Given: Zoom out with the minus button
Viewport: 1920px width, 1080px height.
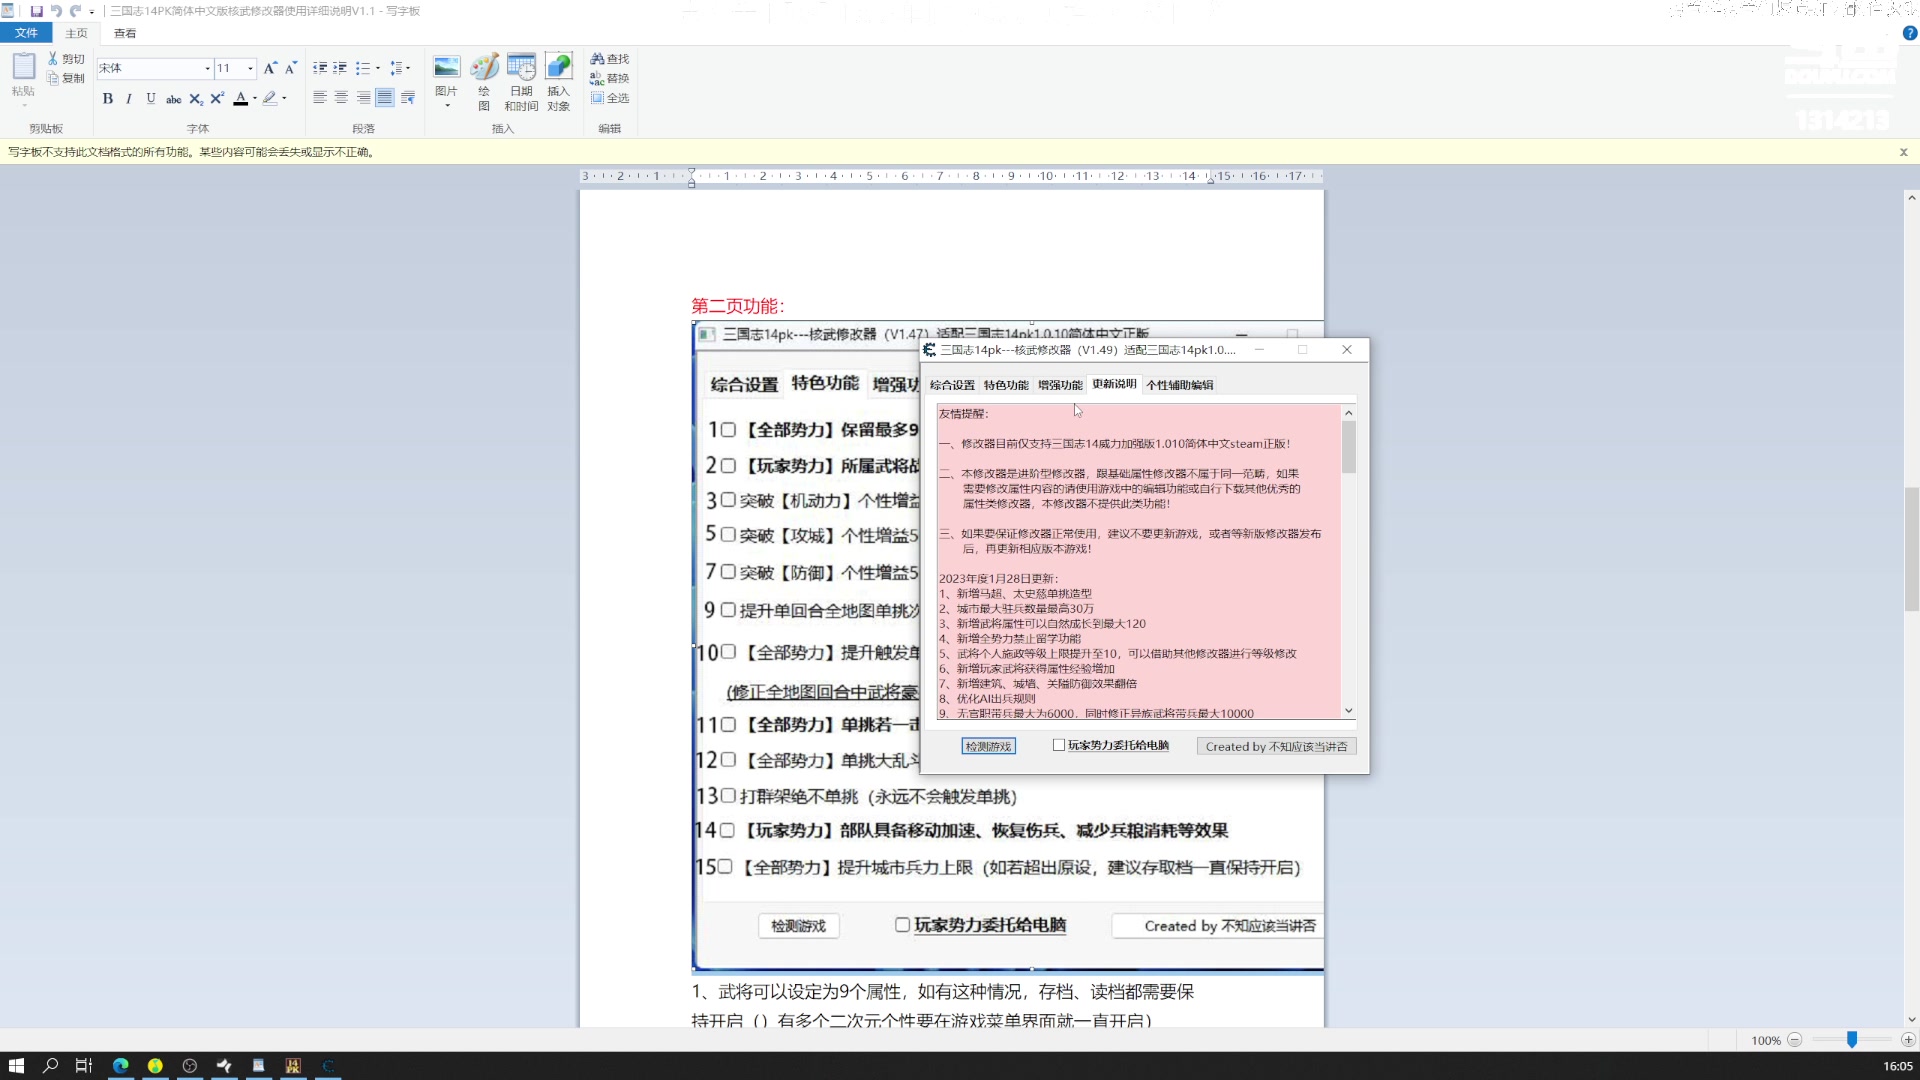Looking at the screenshot, I should coord(1795,1040).
